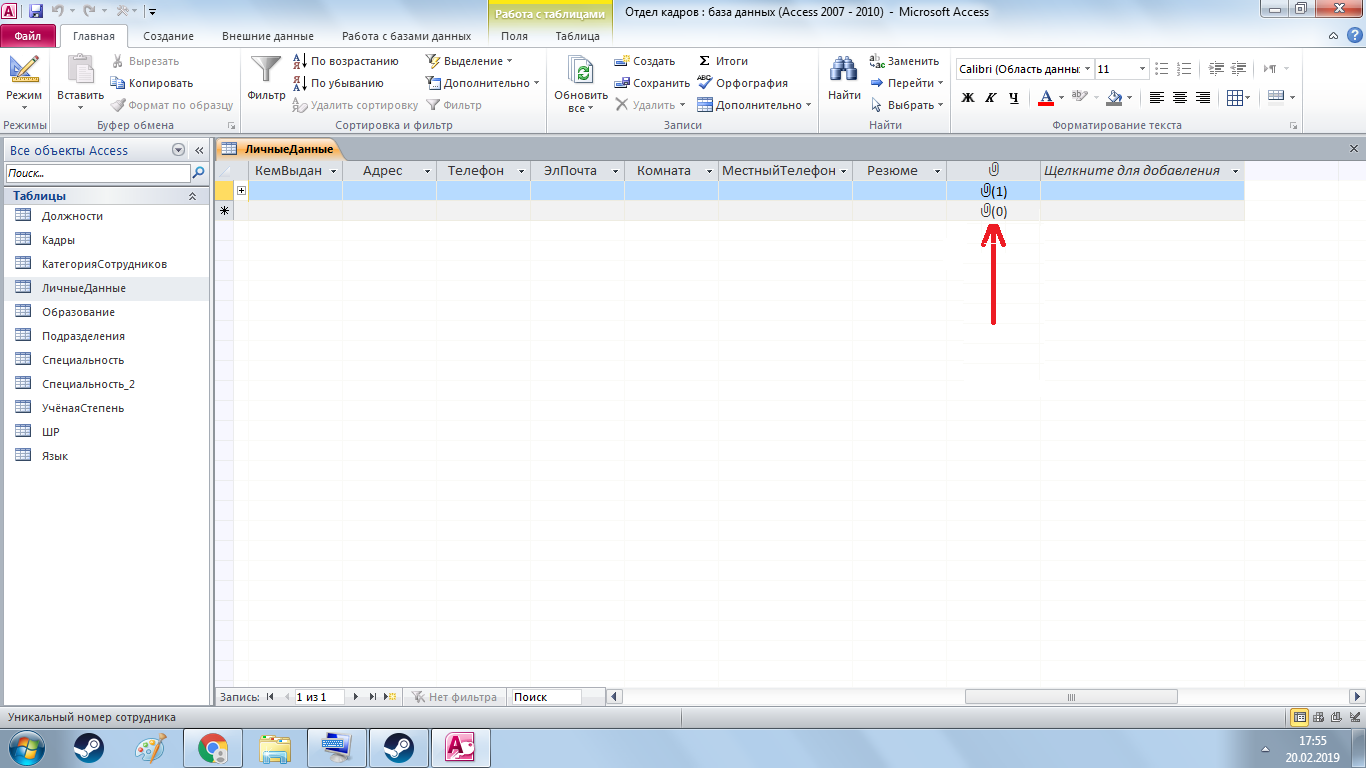Click the Резюме column header
1366x768 pixels.
899,171
